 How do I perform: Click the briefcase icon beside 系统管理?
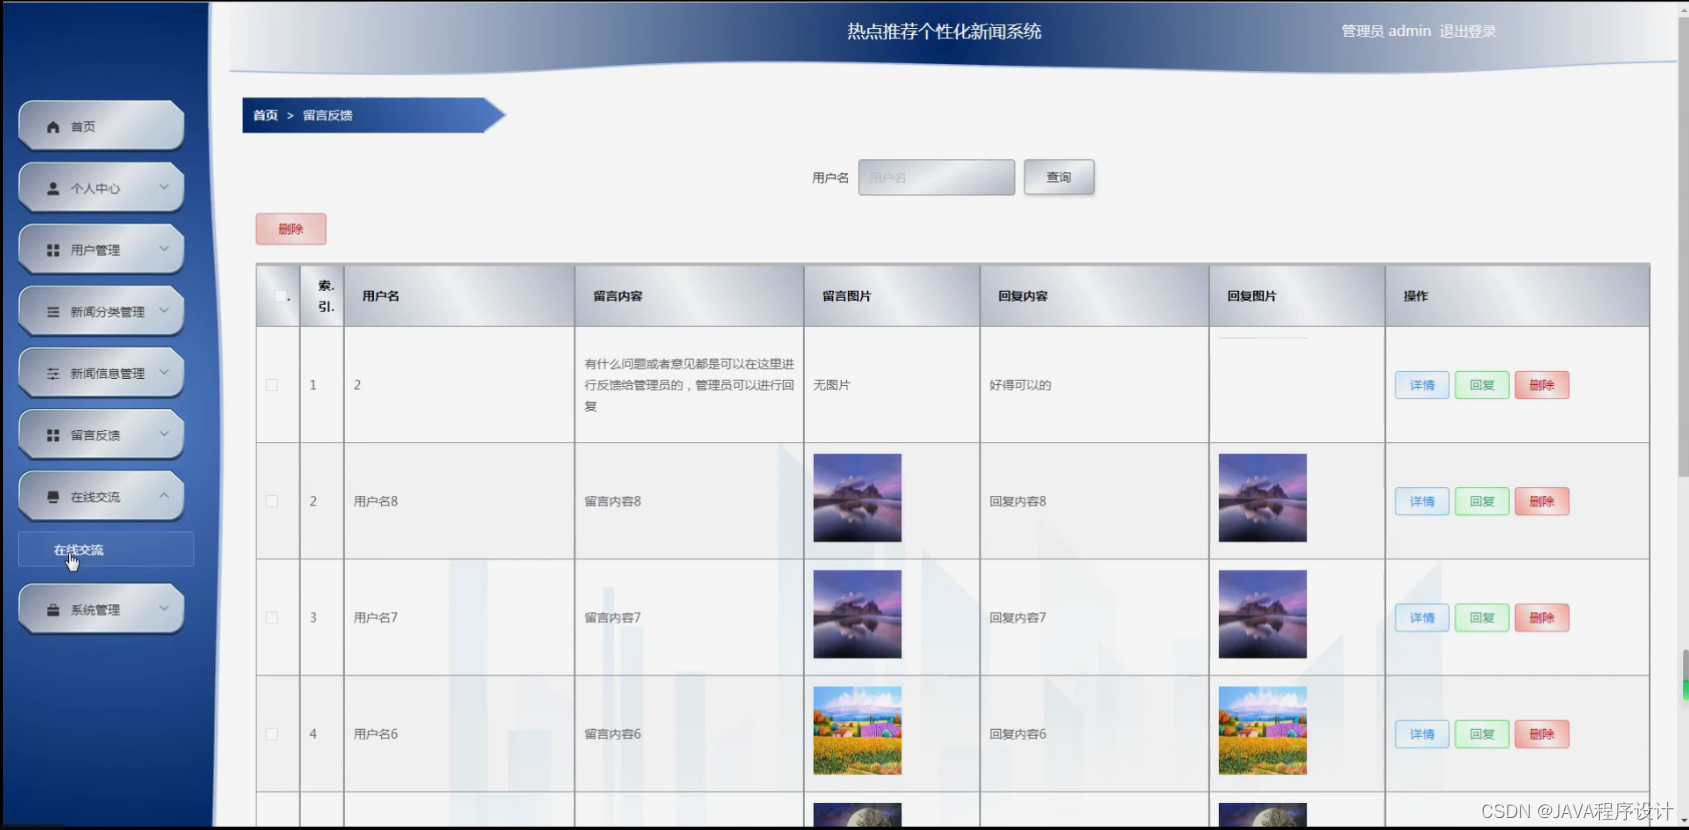pyautogui.click(x=53, y=610)
